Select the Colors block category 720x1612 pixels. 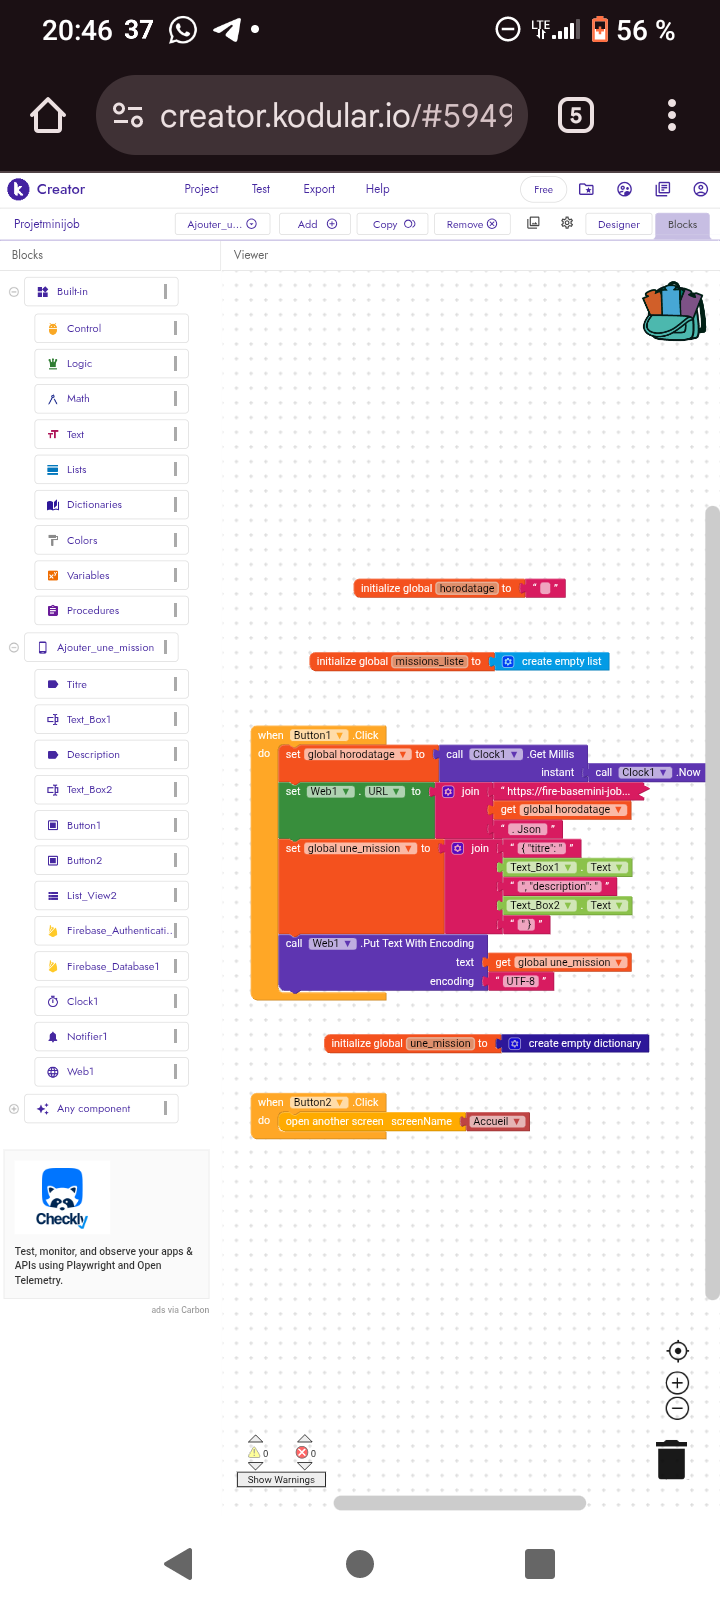pos(82,541)
